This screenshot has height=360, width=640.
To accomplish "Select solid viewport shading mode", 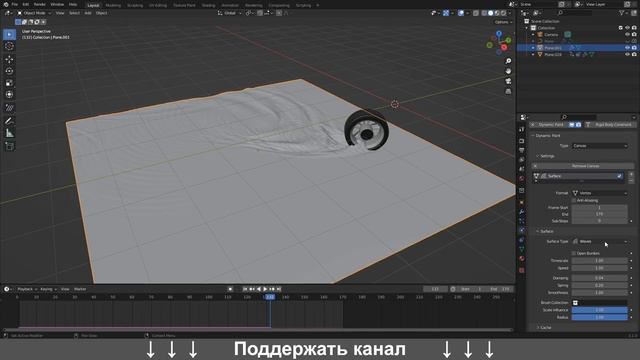I will 491,13.
